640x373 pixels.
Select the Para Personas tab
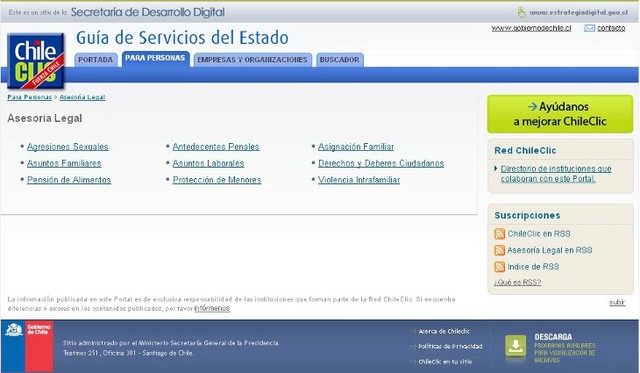click(x=155, y=58)
